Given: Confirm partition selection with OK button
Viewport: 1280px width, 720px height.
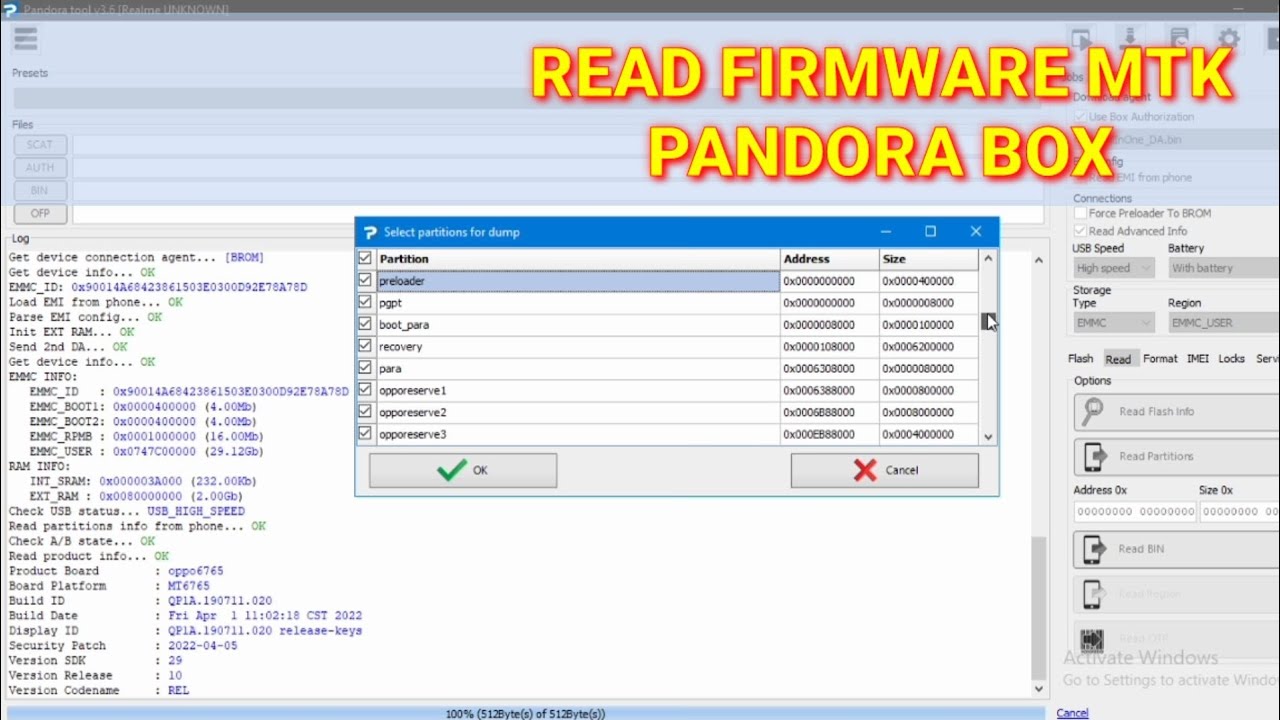Looking at the screenshot, I should tap(463, 470).
